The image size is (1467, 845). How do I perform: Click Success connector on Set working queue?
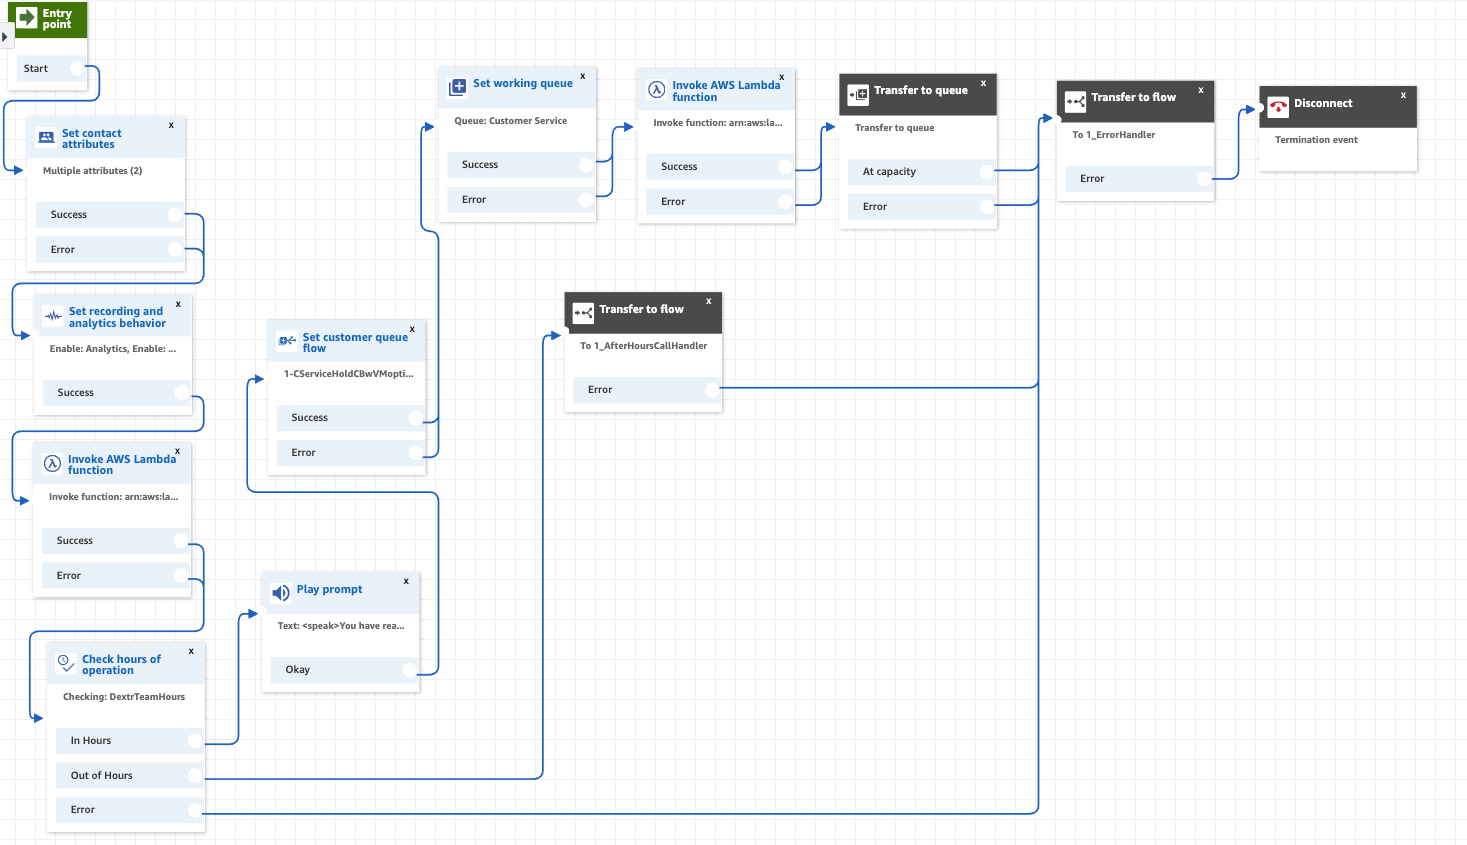pyautogui.click(x=587, y=165)
